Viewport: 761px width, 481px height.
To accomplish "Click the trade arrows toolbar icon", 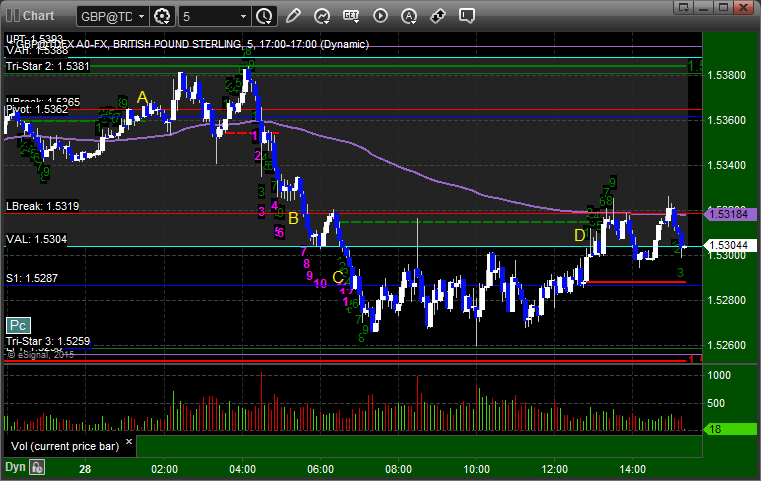I will pos(438,16).
